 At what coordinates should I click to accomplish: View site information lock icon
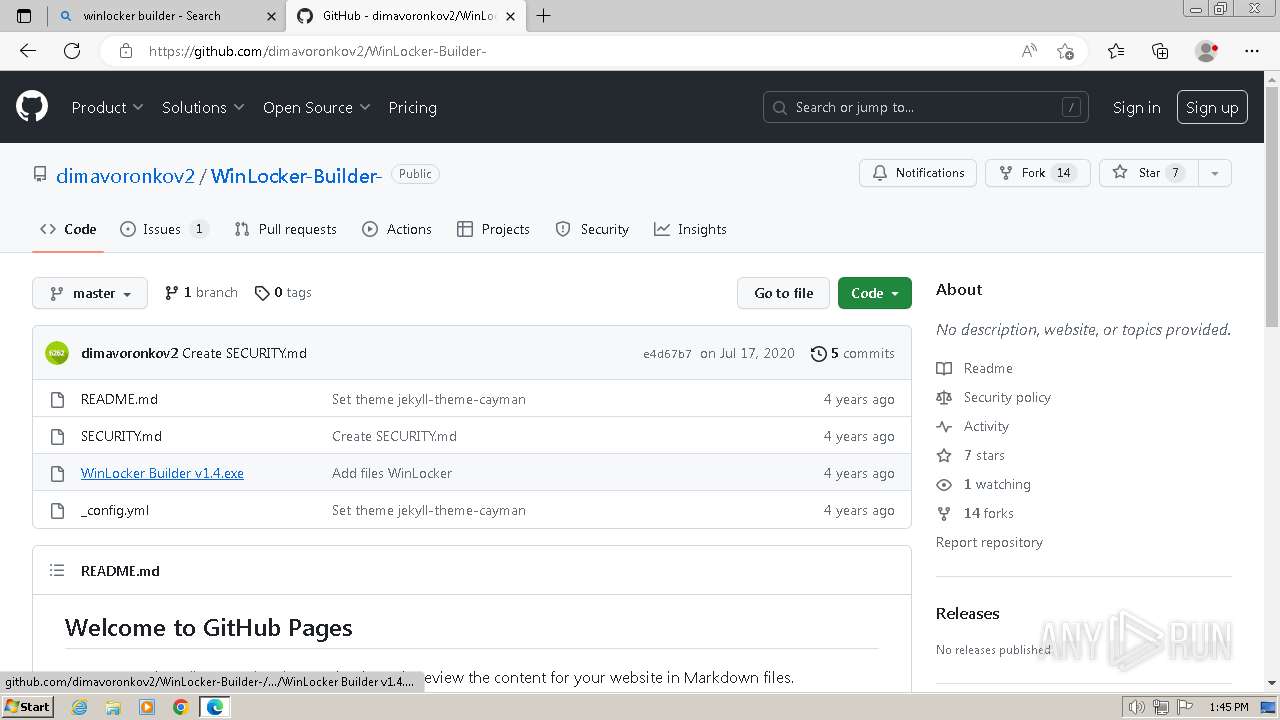126,51
